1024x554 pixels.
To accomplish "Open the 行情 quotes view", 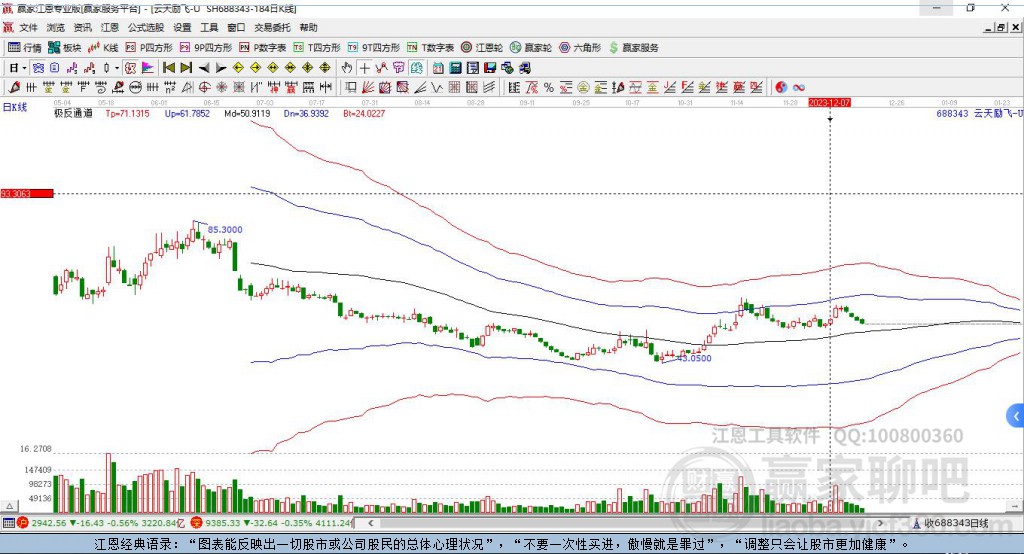I will pos(24,48).
